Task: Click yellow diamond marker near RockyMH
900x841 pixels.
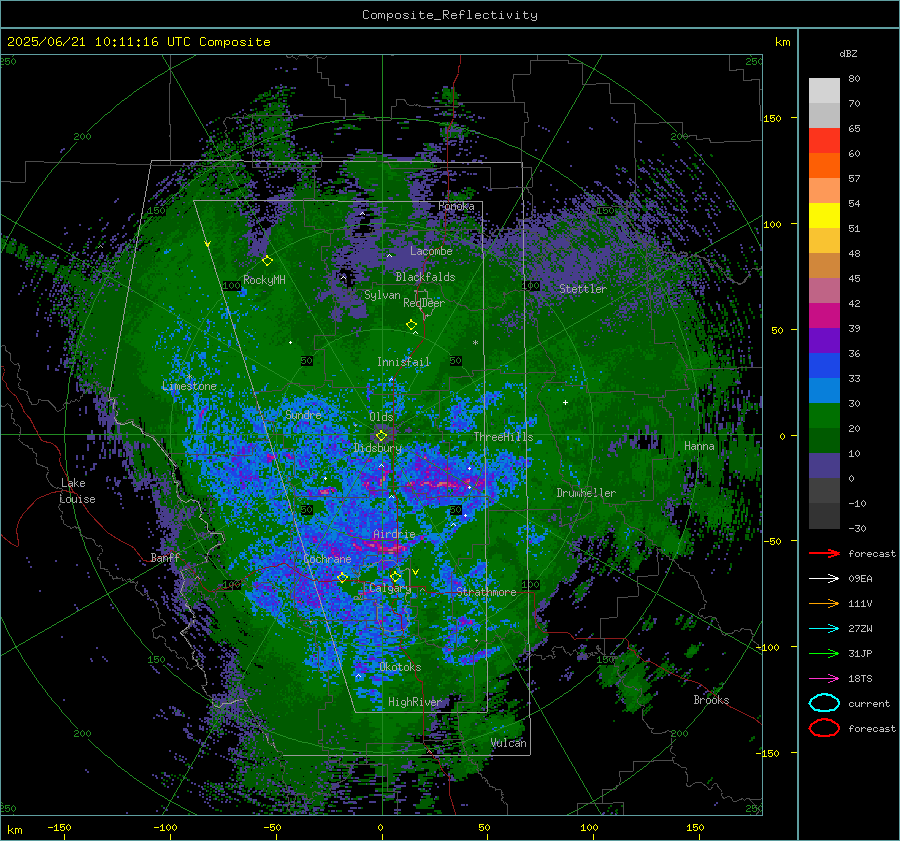Action: pyautogui.click(x=267, y=261)
